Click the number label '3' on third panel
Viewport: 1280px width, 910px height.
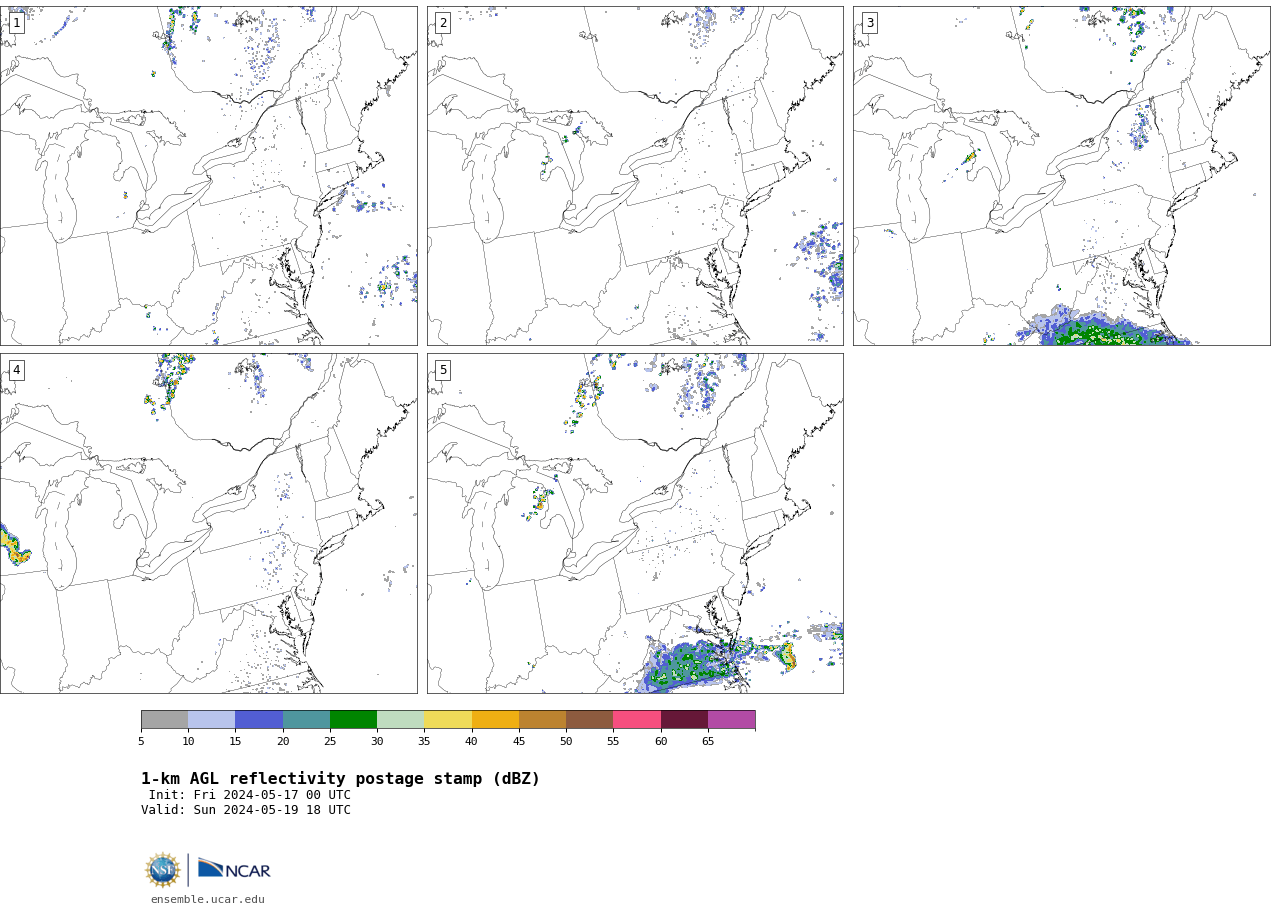pyautogui.click(x=869, y=23)
